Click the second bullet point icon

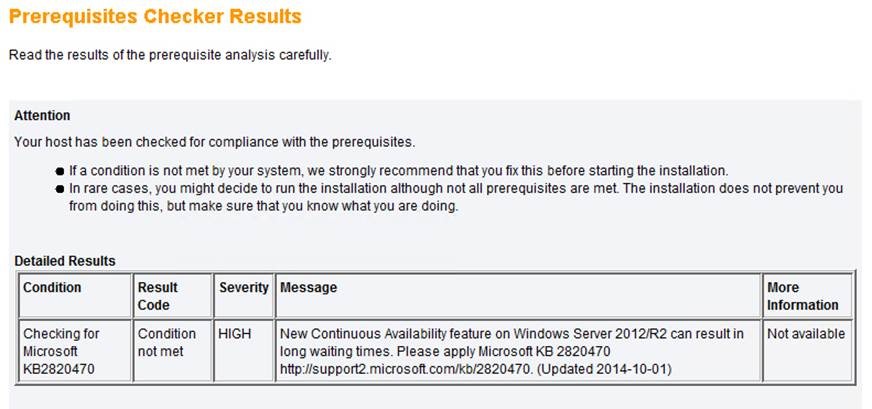click(x=60, y=189)
